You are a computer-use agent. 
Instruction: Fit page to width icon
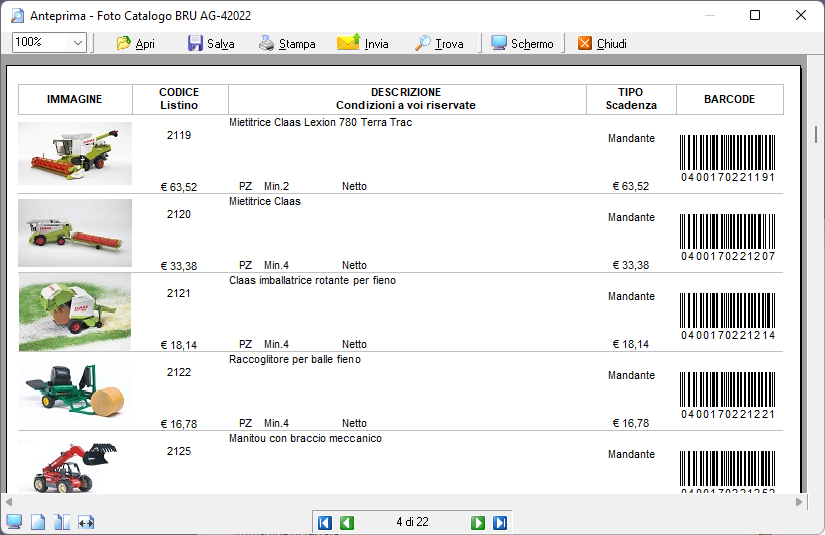[86, 522]
